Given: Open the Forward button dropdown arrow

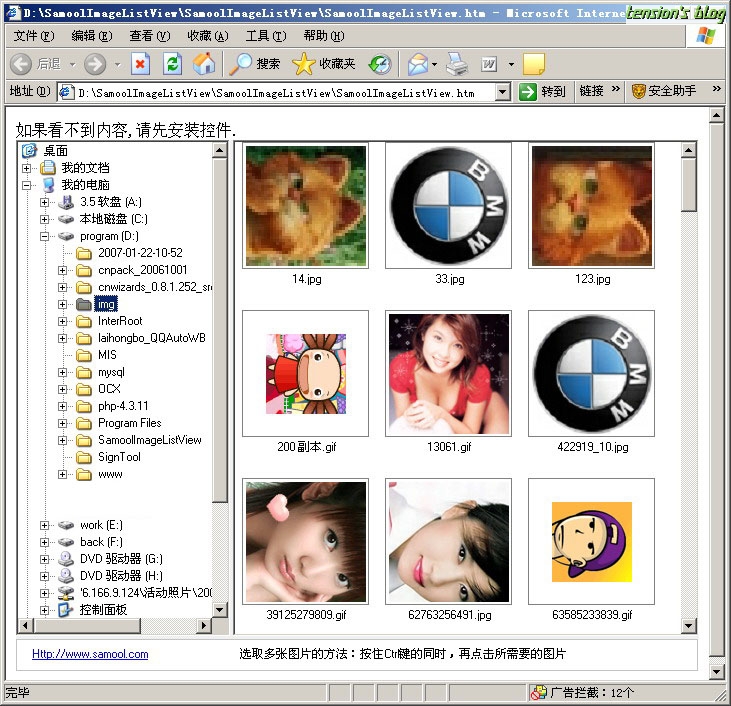Looking at the screenshot, I should 117,64.
